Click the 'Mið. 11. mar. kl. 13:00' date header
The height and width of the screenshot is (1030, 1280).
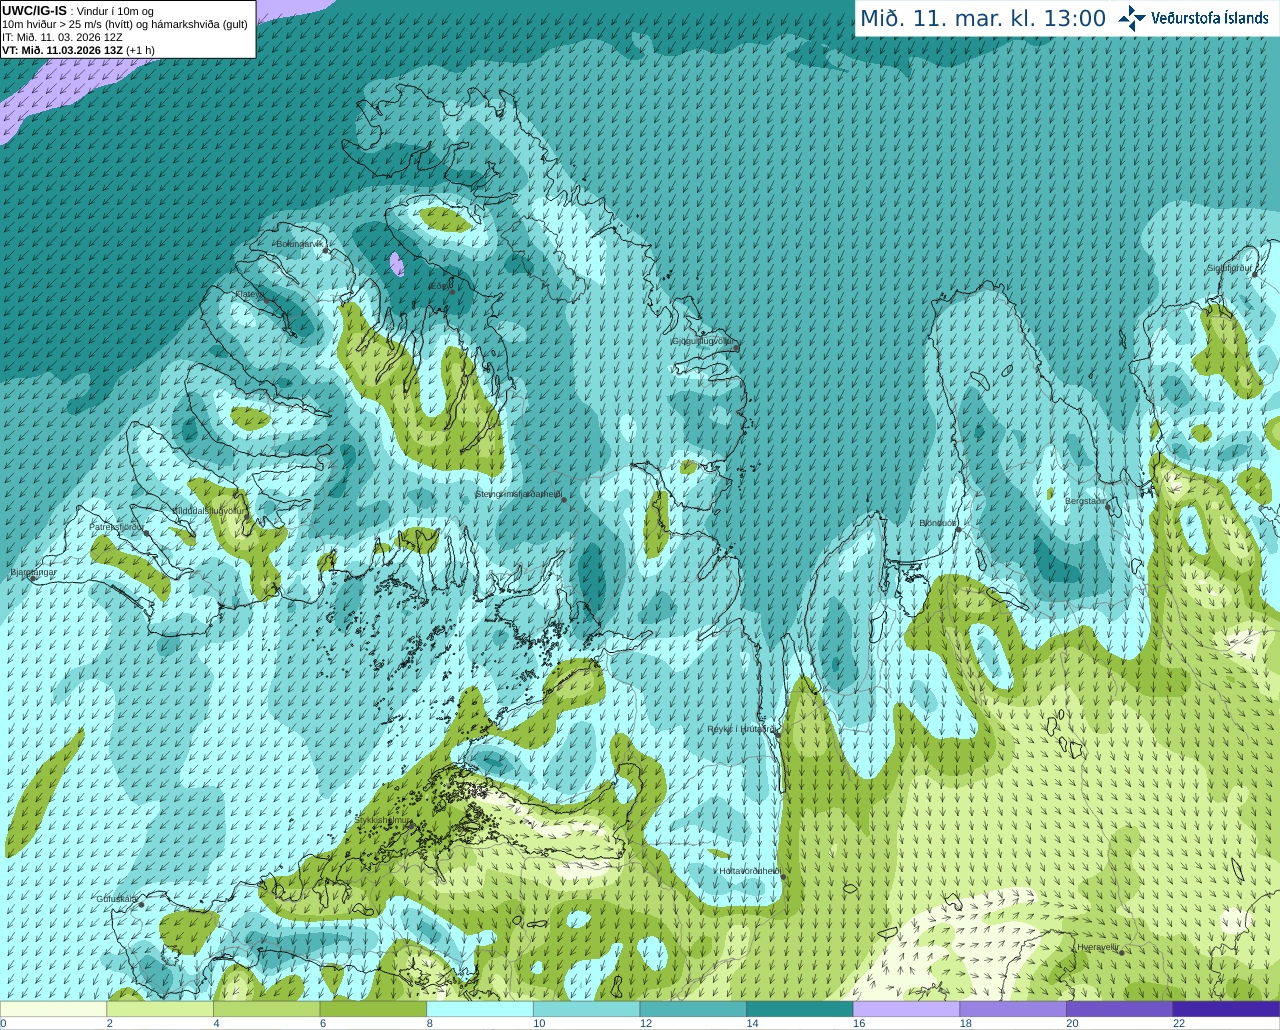(x=983, y=18)
